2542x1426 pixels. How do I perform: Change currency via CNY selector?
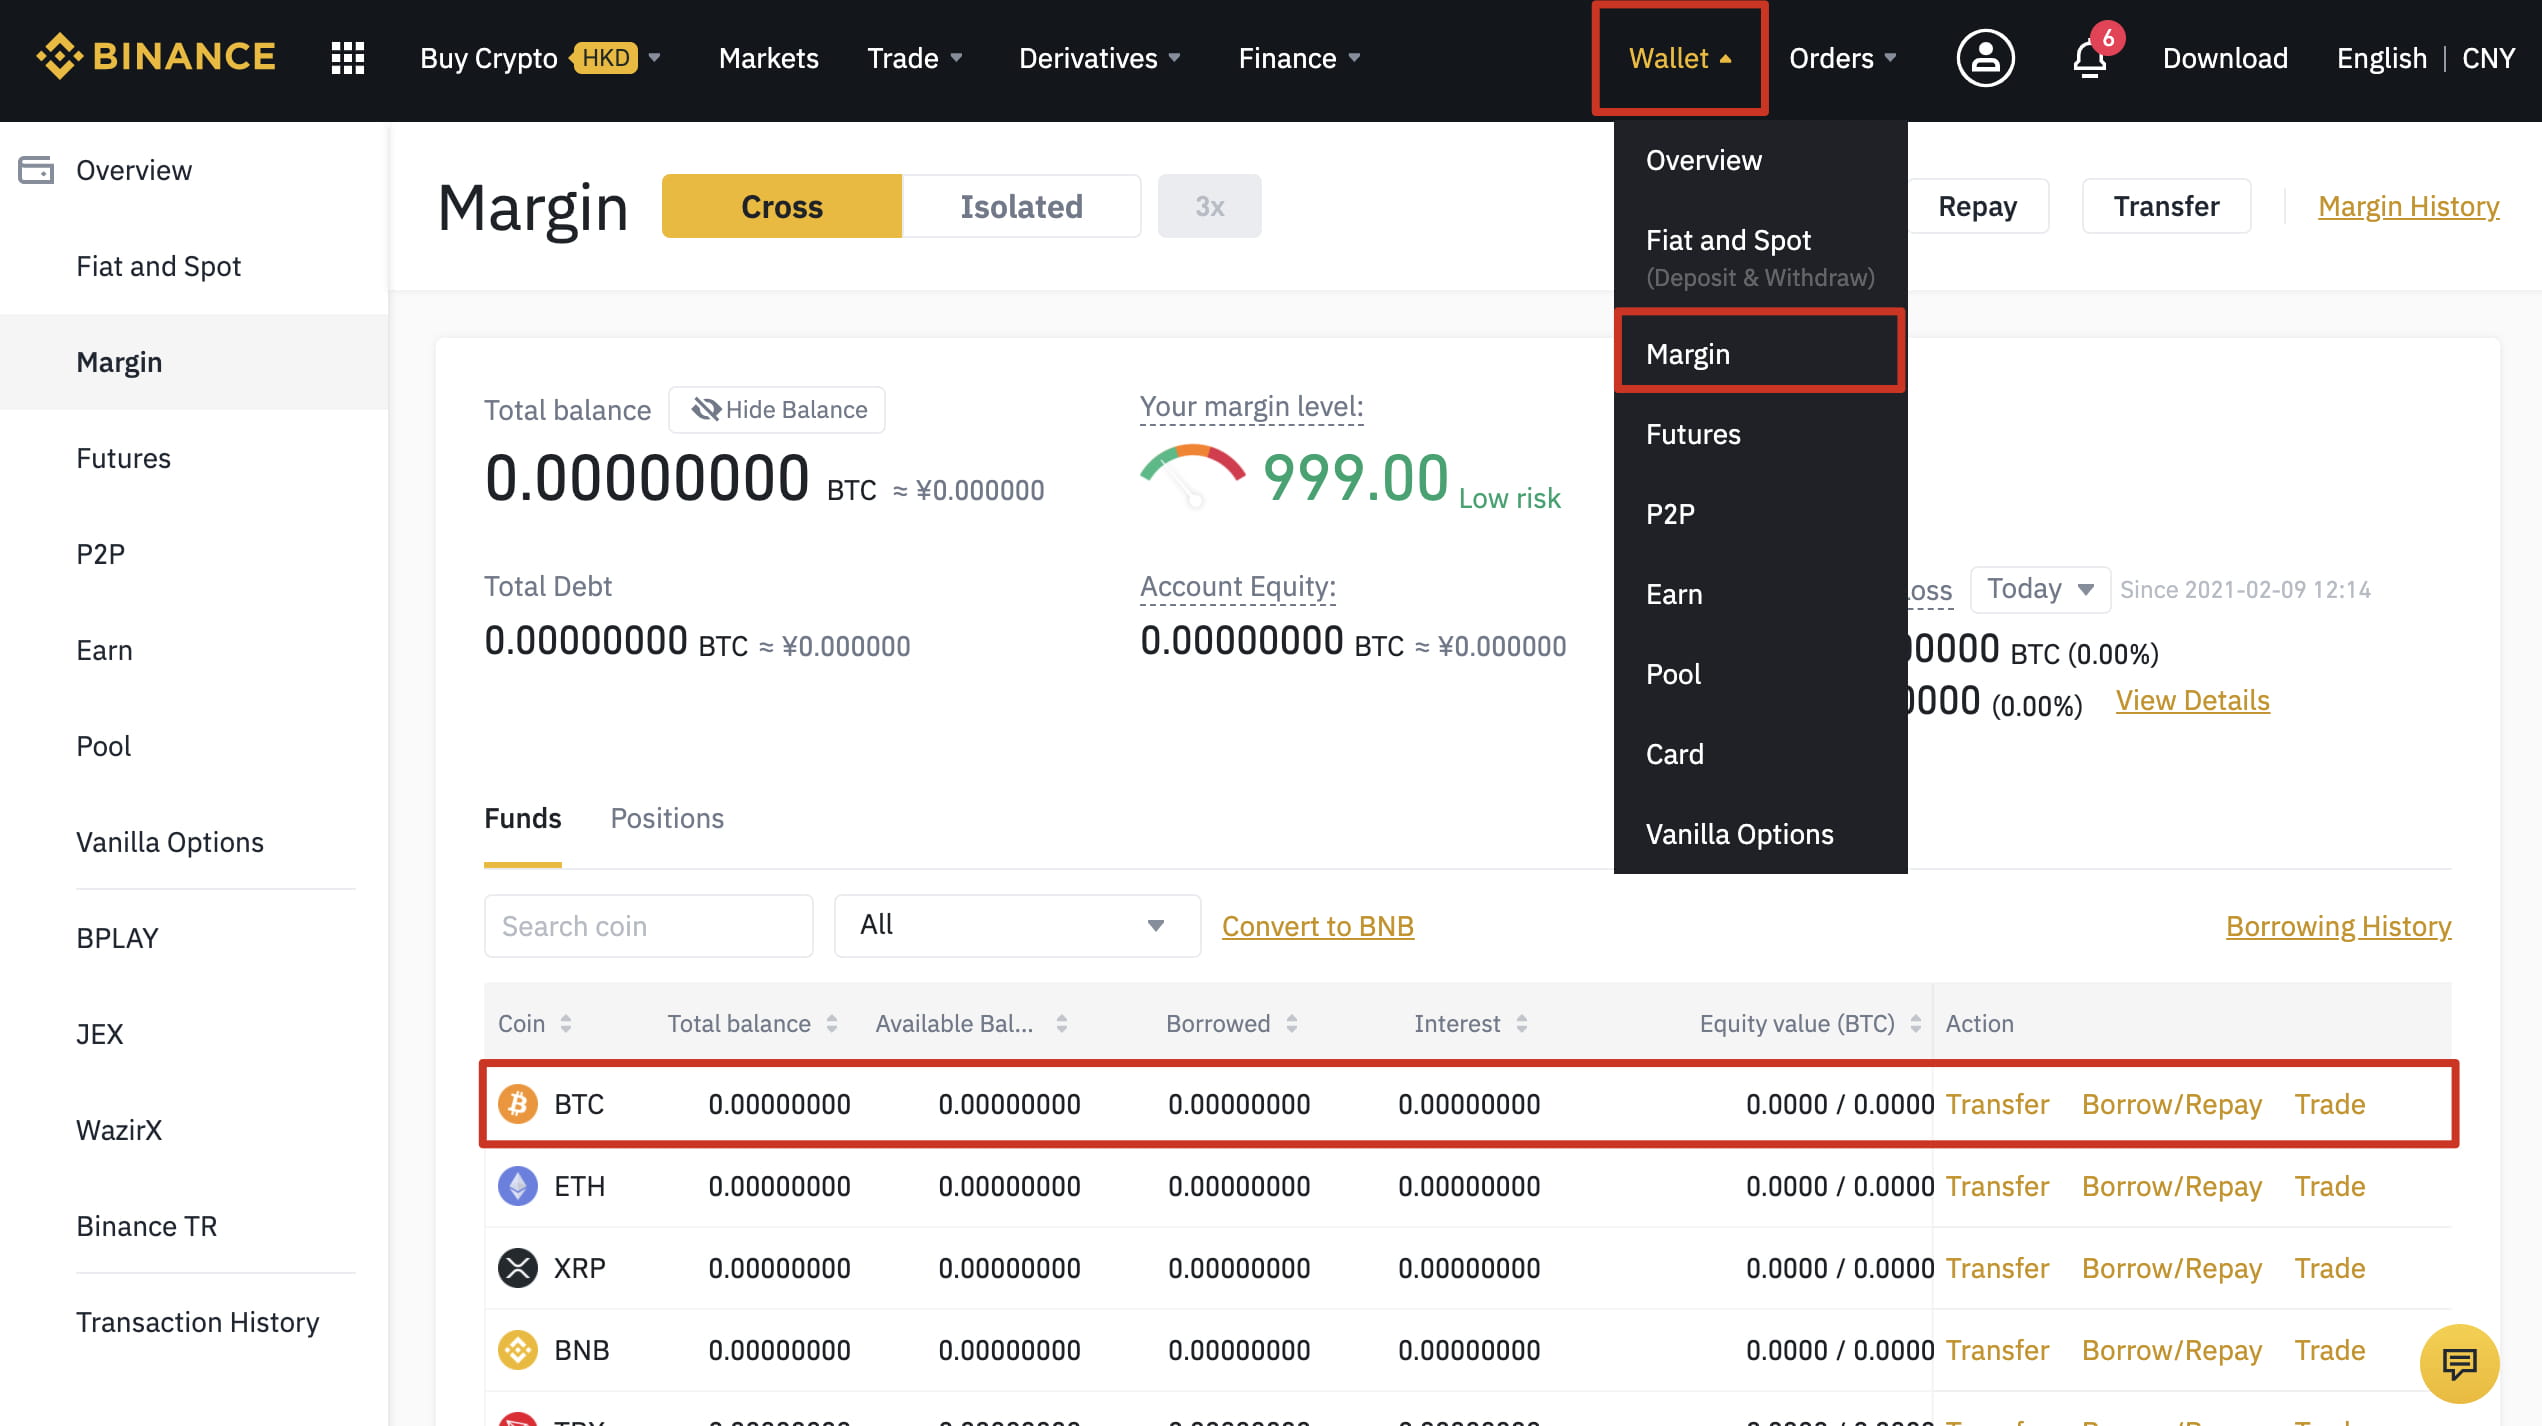click(2488, 58)
